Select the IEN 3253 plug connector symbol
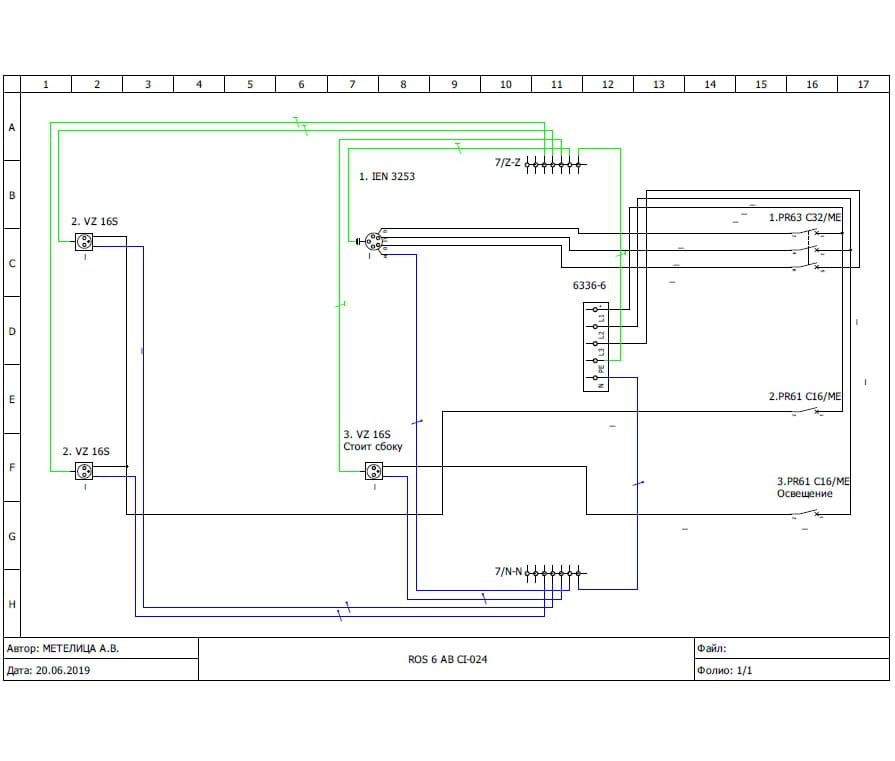The width and height of the screenshot is (895, 761). 373,241
